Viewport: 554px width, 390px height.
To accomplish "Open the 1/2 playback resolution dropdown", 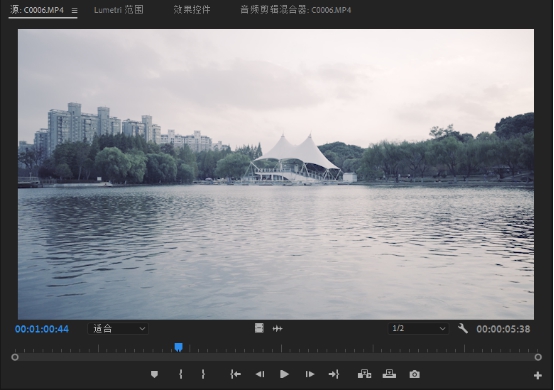I will tap(418, 329).
